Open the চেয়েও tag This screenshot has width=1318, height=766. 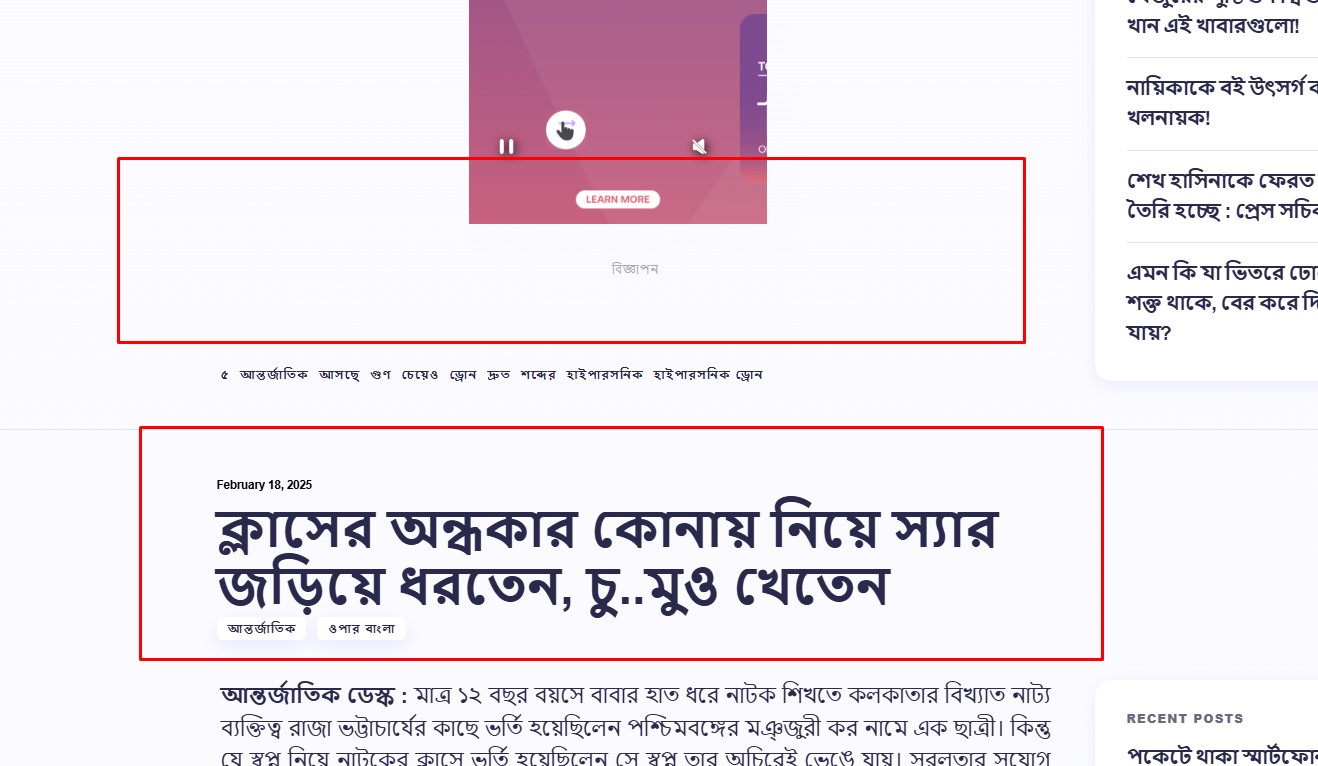[x=420, y=375]
